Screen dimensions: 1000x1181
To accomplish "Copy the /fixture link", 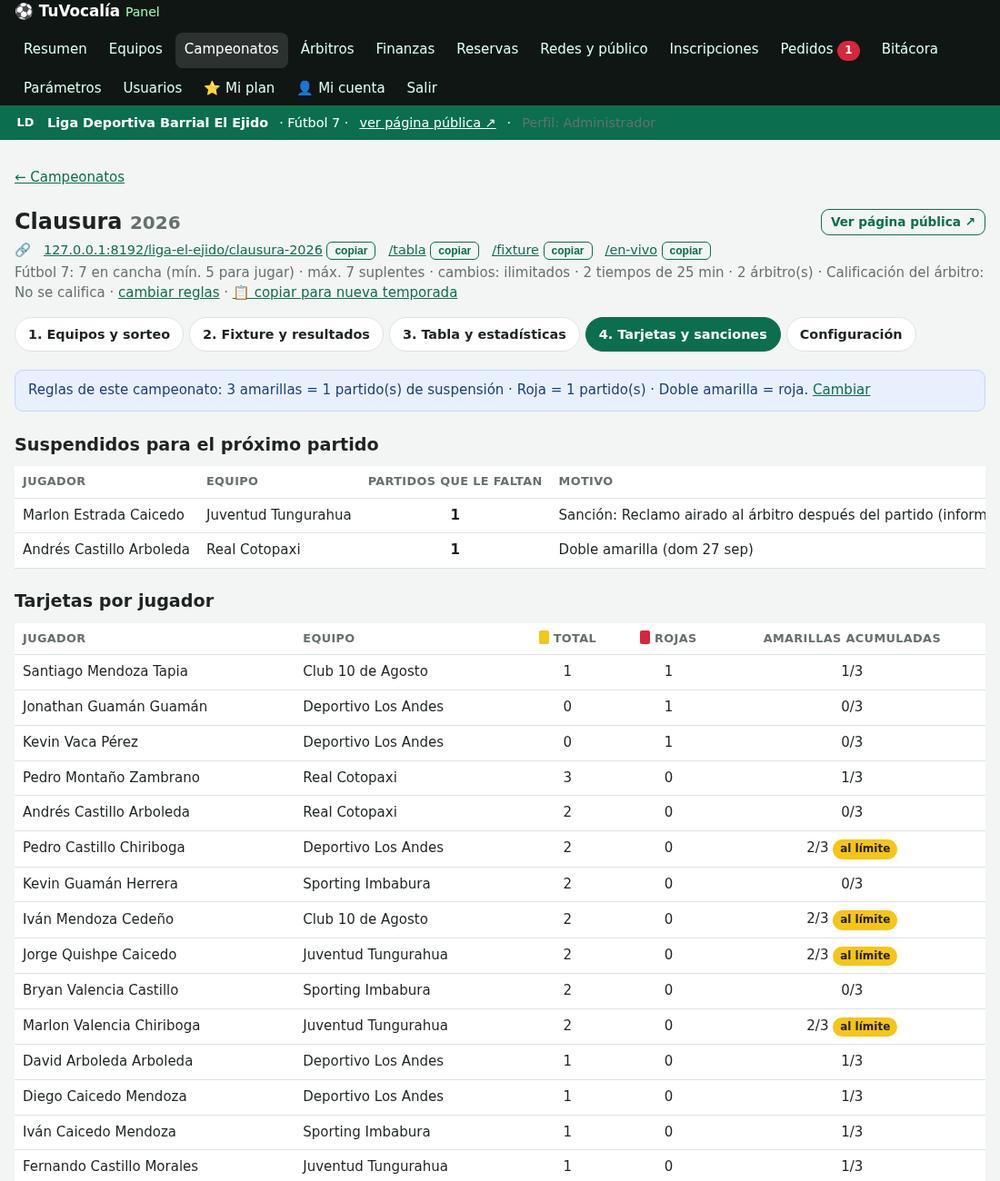I will point(567,251).
